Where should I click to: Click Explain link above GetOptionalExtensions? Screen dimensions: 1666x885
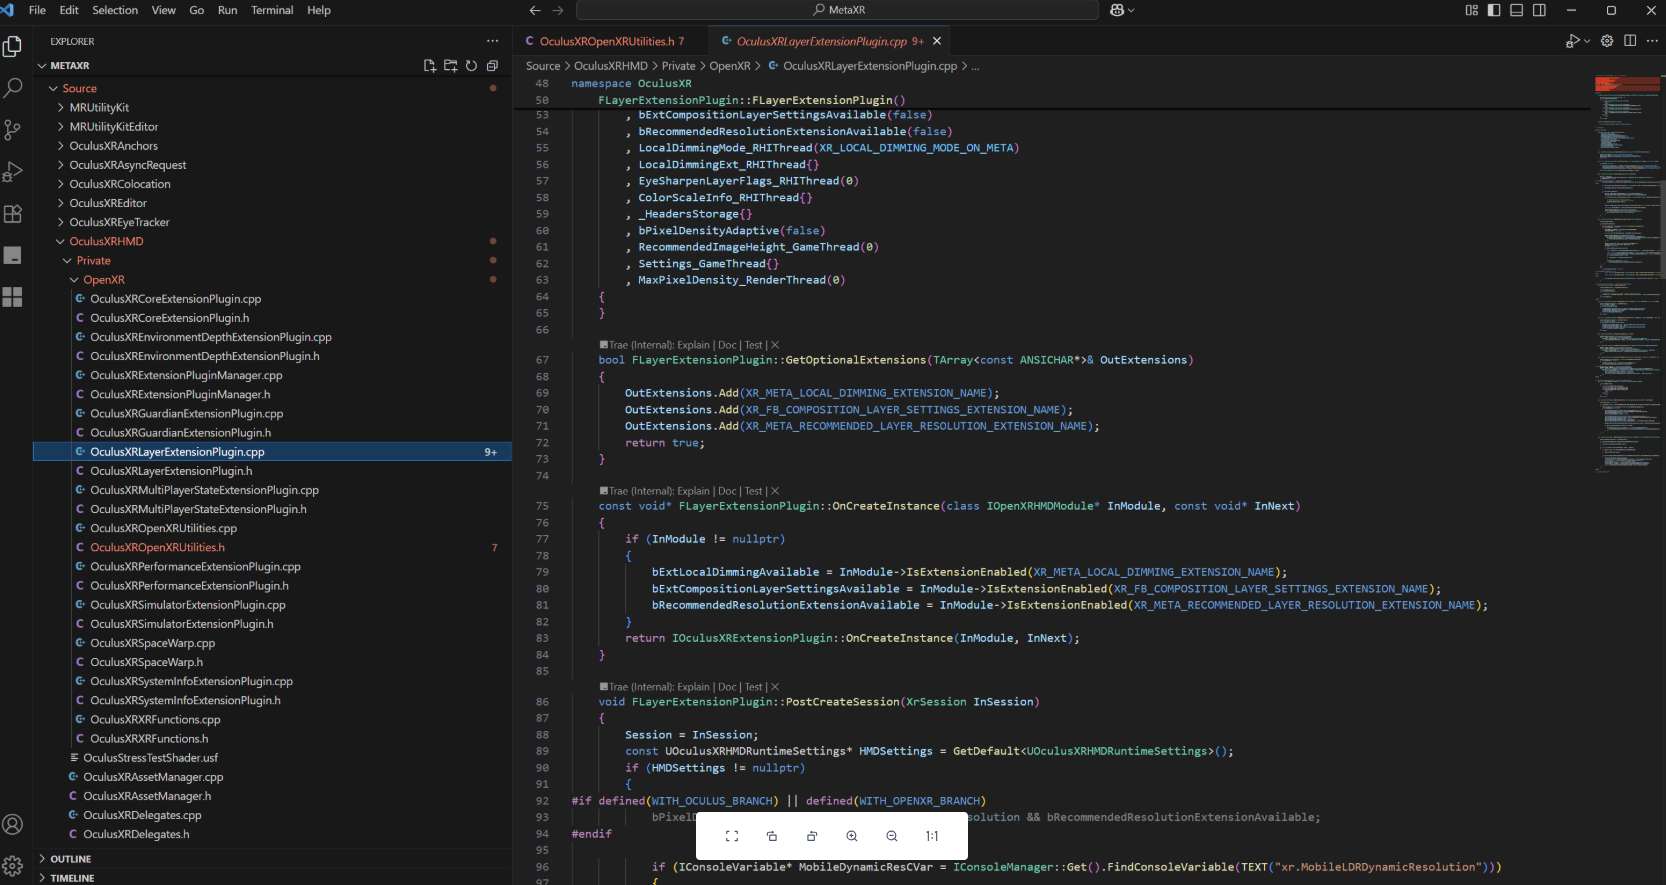tap(693, 345)
